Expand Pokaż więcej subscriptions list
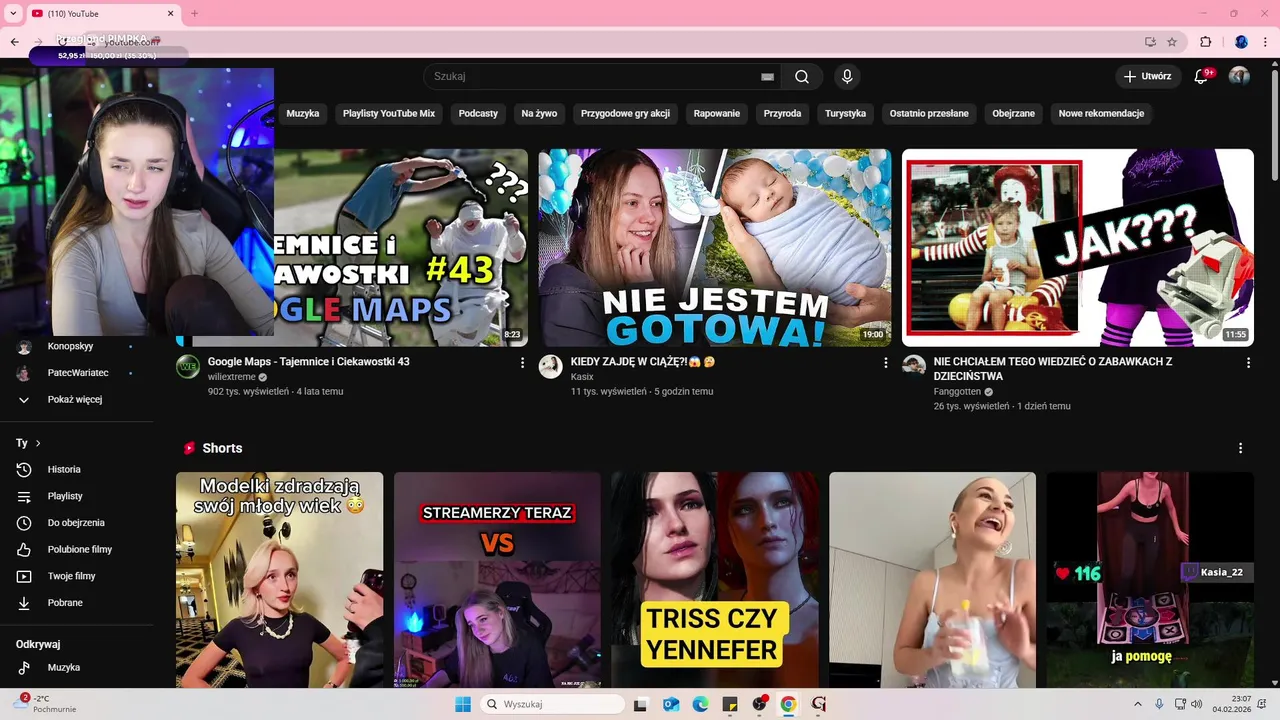The image size is (1280, 720). [76, 399]
